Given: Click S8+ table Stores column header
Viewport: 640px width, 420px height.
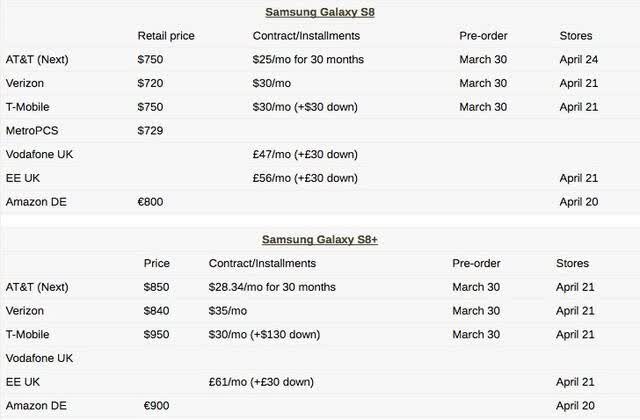Looking at the screenshot, I should [572, 263].
